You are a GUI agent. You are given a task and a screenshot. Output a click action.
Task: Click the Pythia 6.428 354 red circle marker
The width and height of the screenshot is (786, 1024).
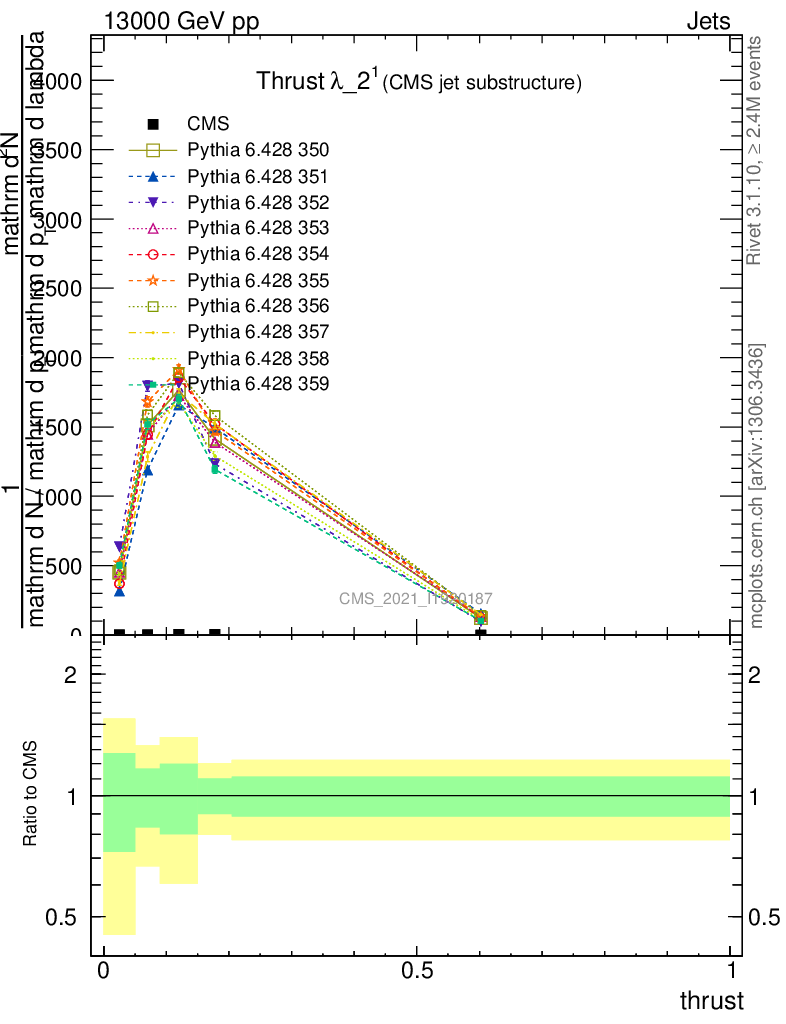pos(153,254)
